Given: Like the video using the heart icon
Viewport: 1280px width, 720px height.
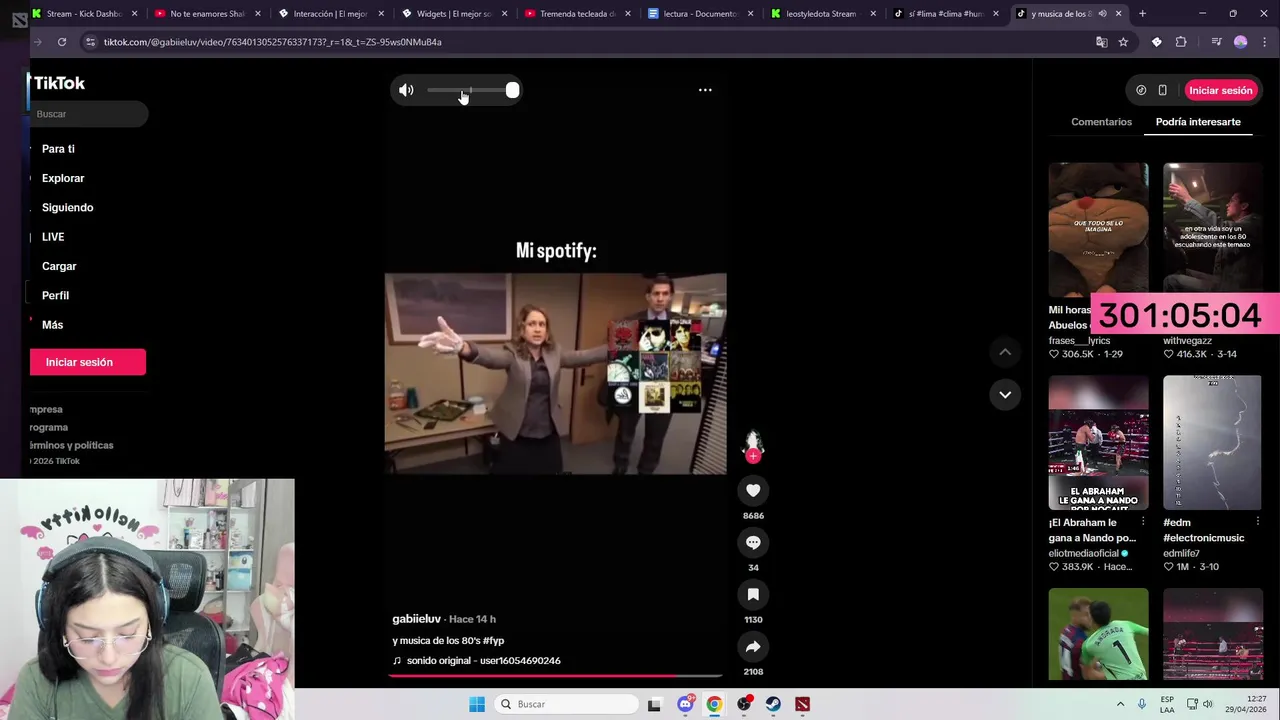Looking at the screenshot, I should pos(753,490).
